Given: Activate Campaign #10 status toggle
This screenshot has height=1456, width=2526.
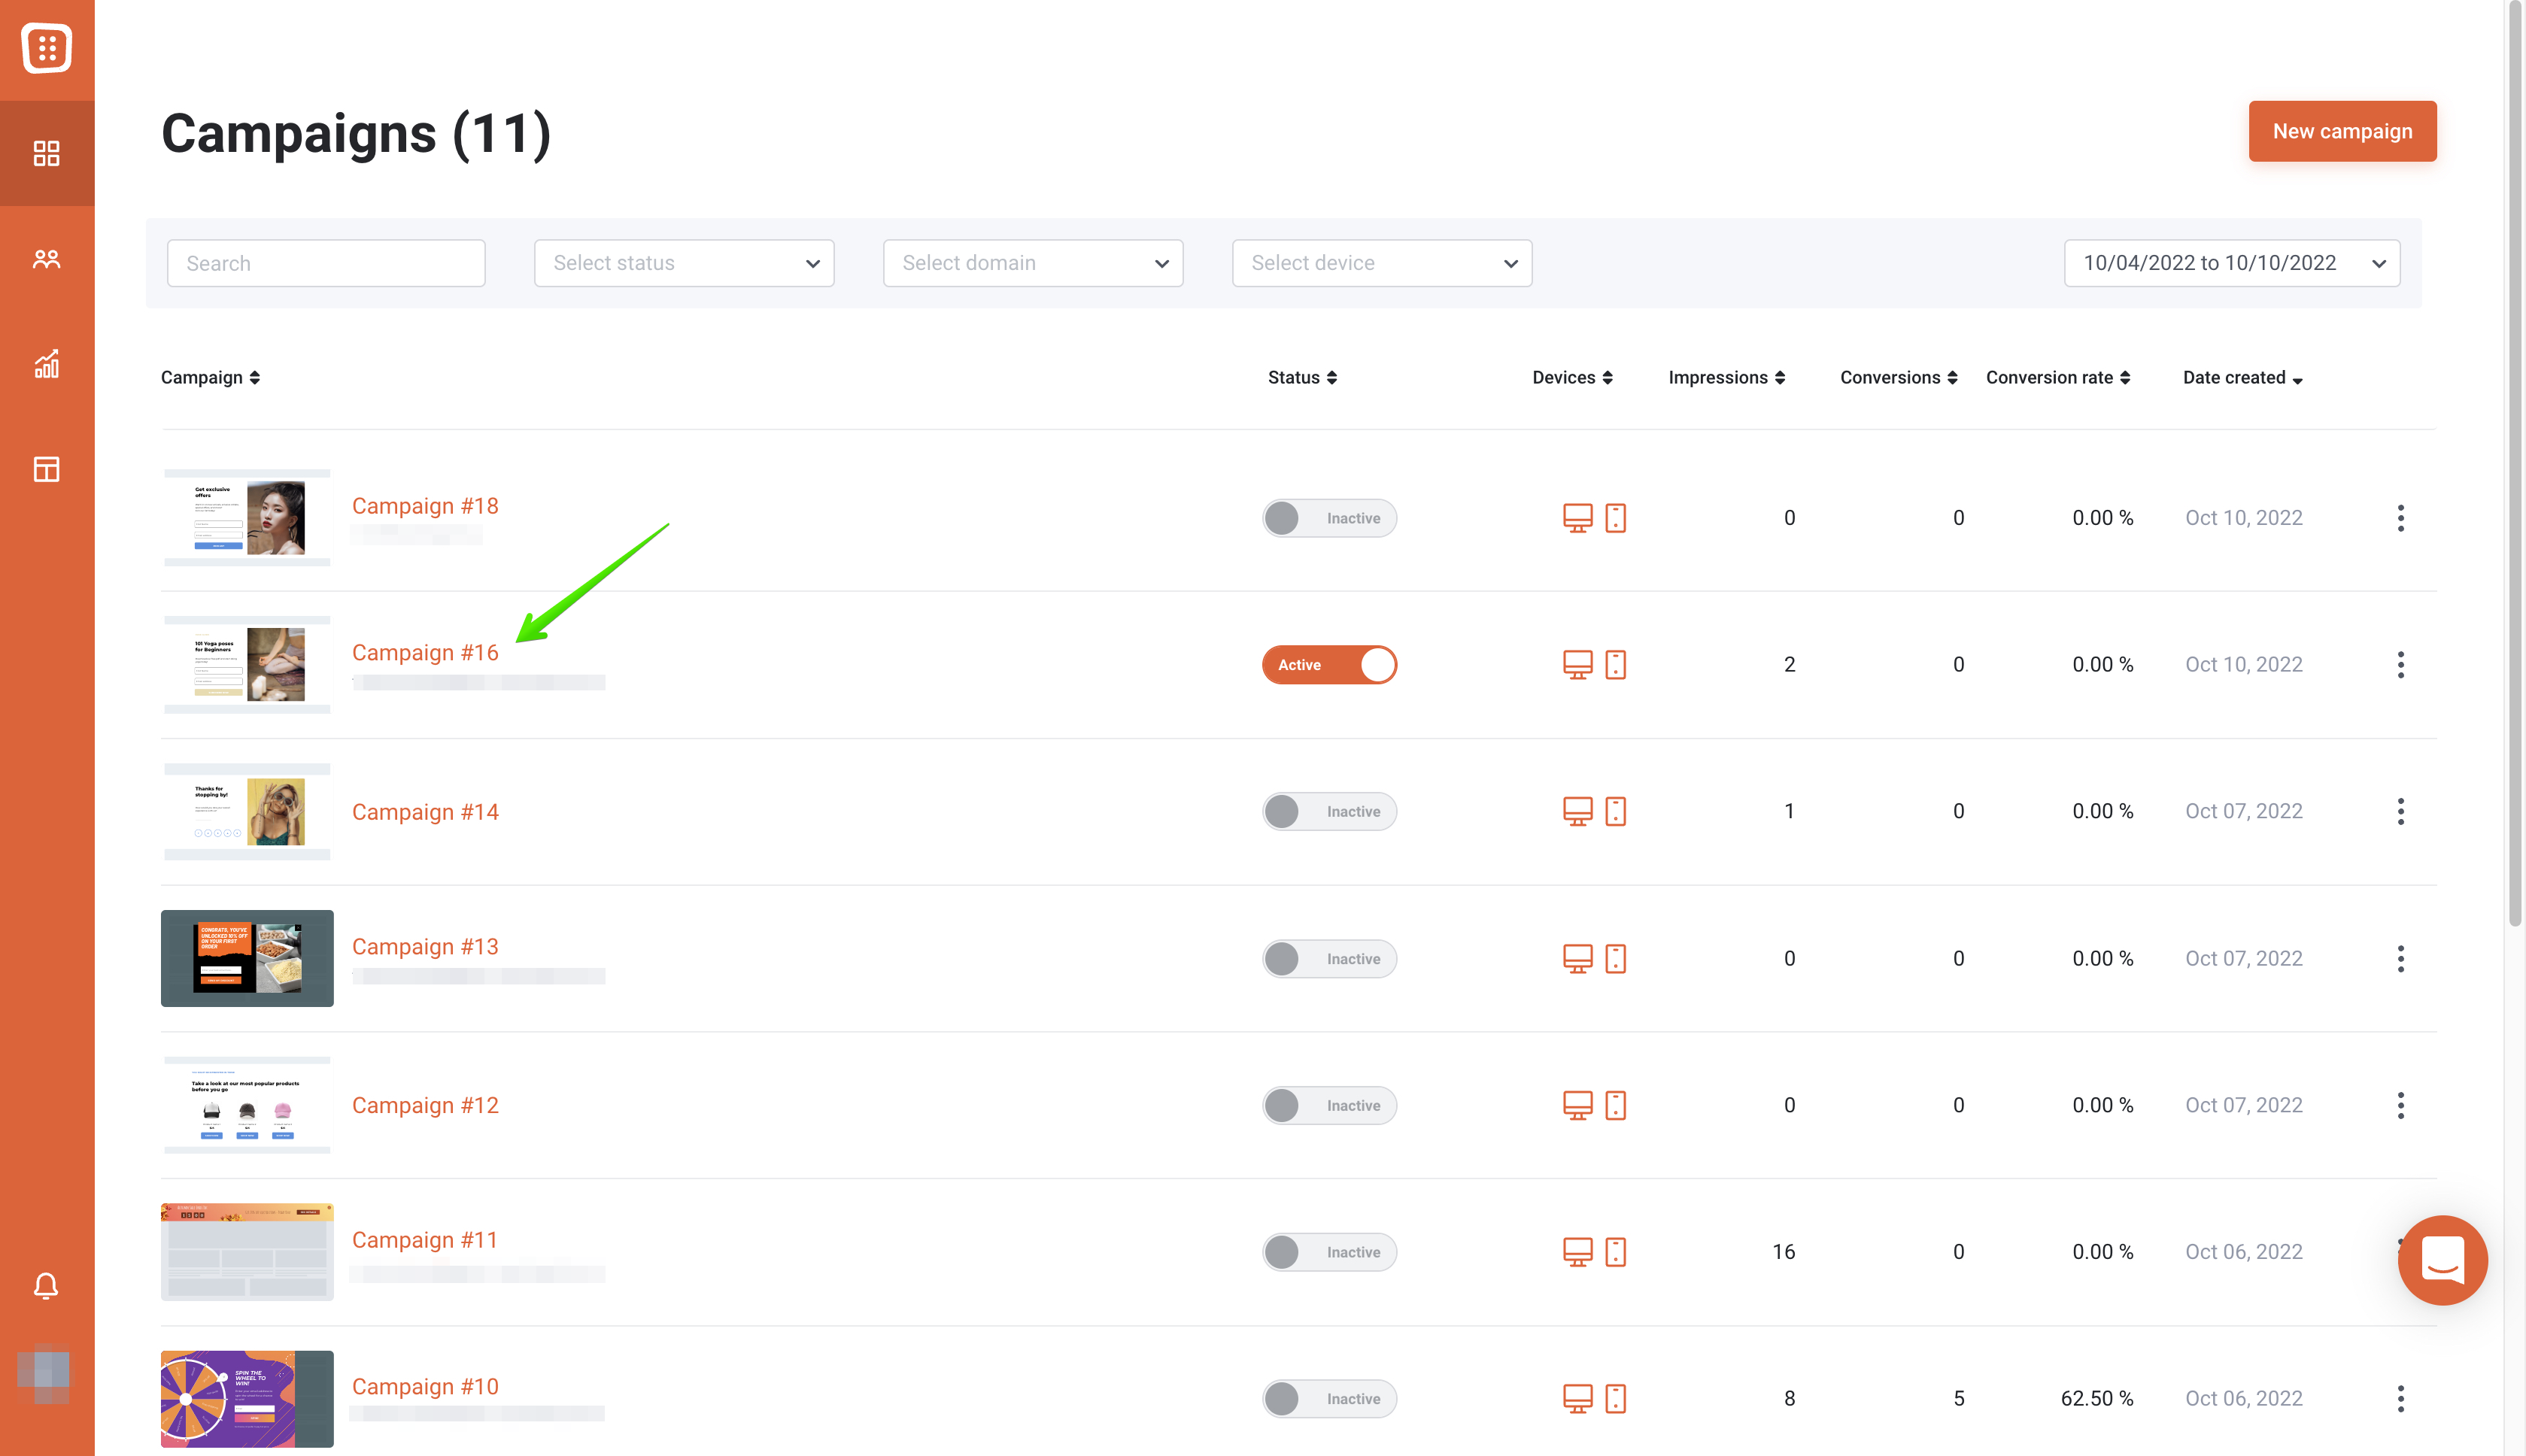Looking at the screenshot, I should coord(1329,1399).
